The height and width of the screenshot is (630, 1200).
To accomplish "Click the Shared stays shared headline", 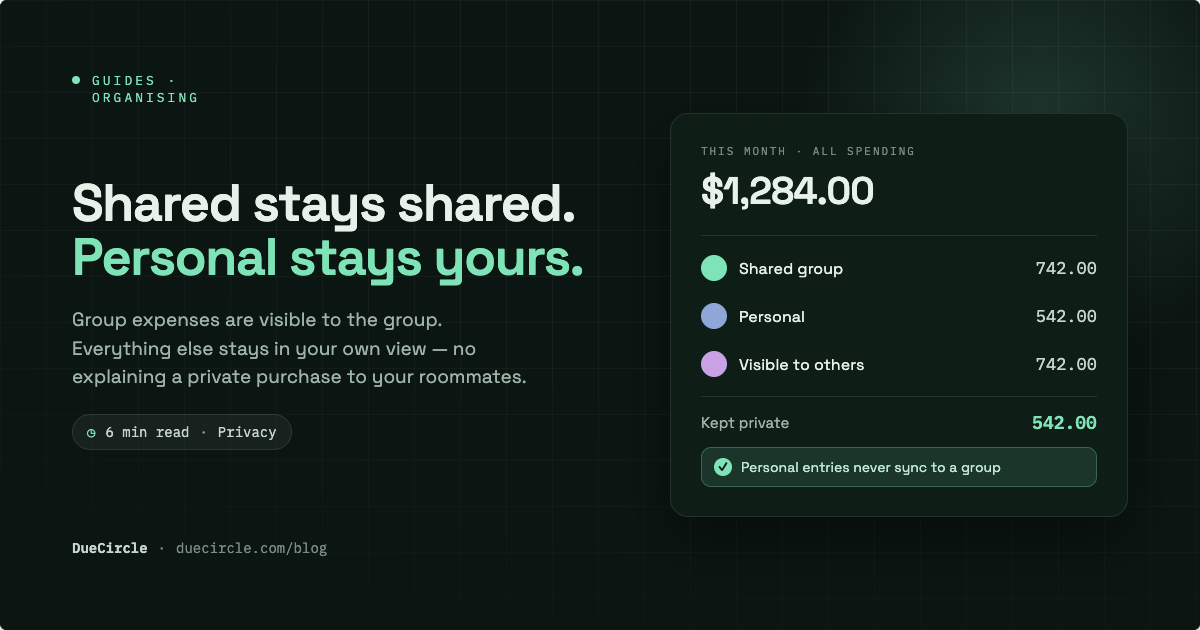I will [324, 204].
